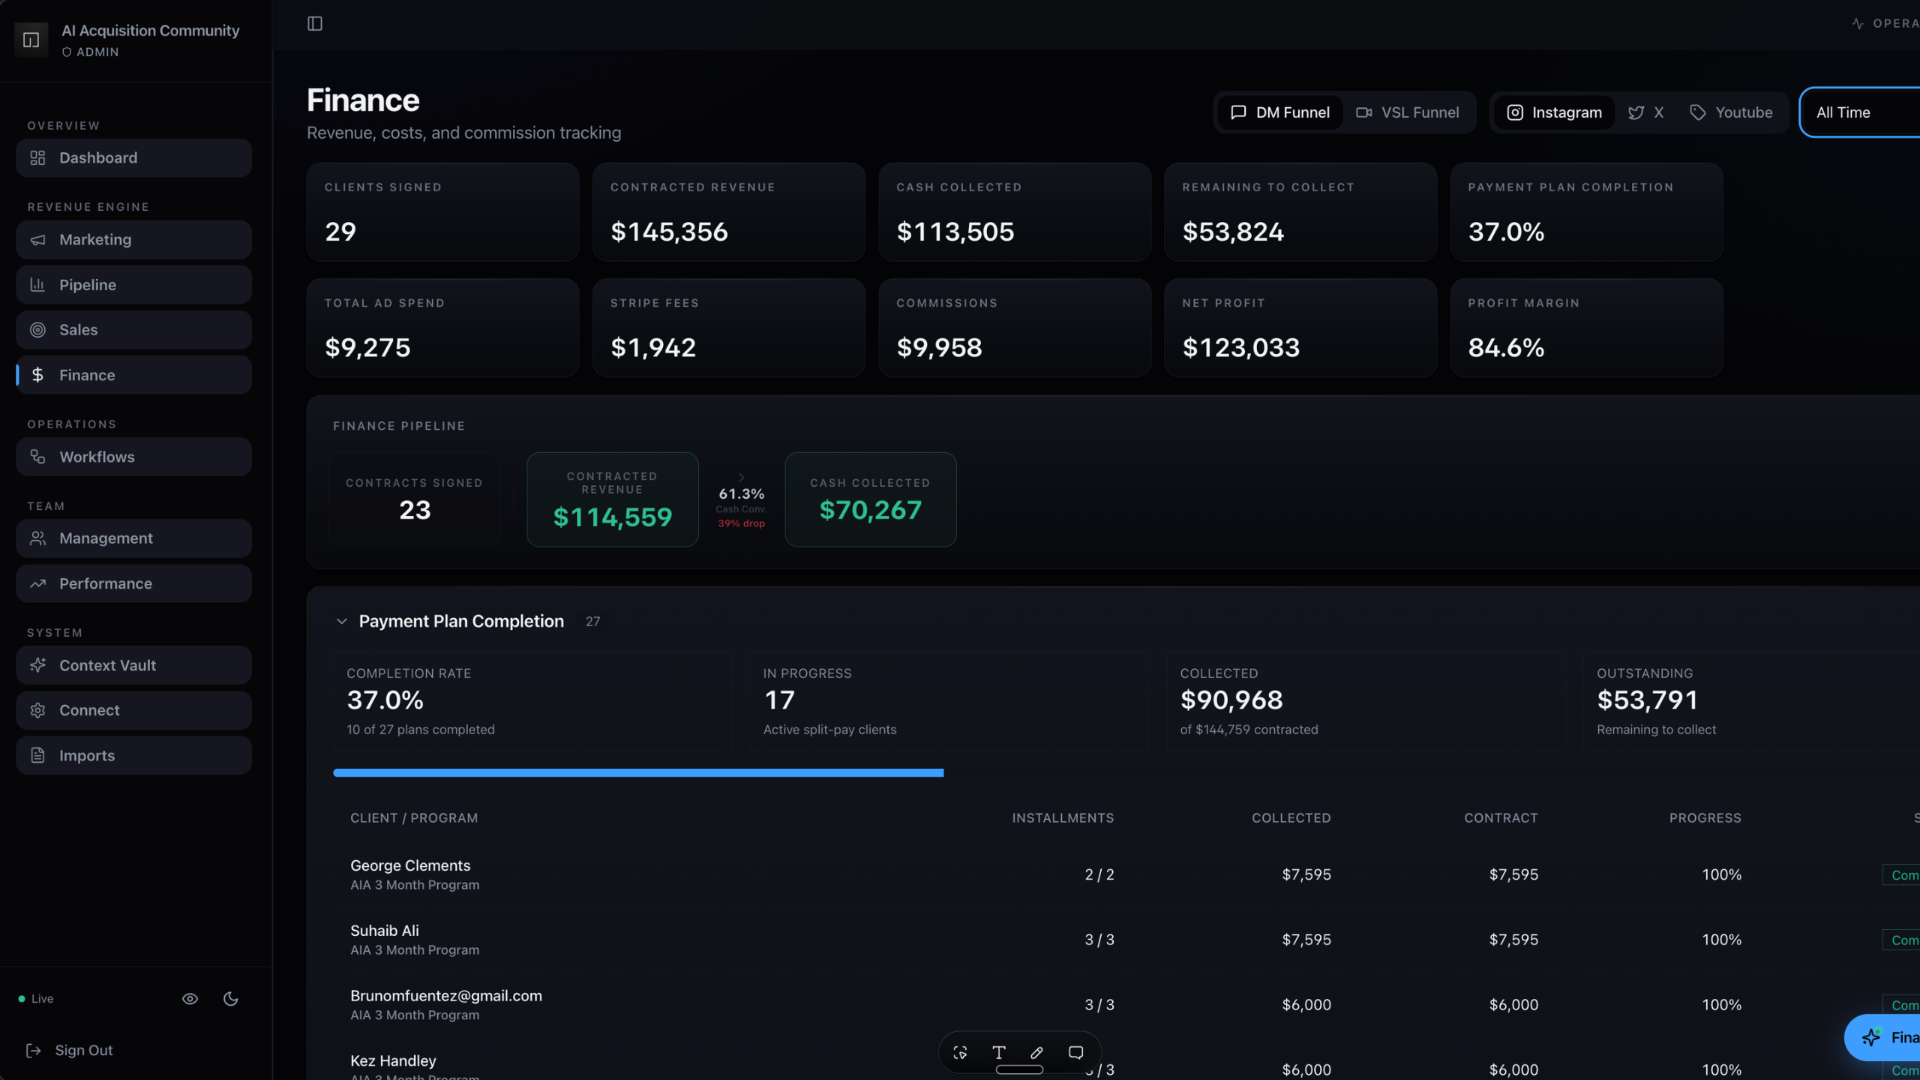This screenshot has height=1080, width=1920.
Task: Sign Out of the account
Action: click(x=69, y=1050)
